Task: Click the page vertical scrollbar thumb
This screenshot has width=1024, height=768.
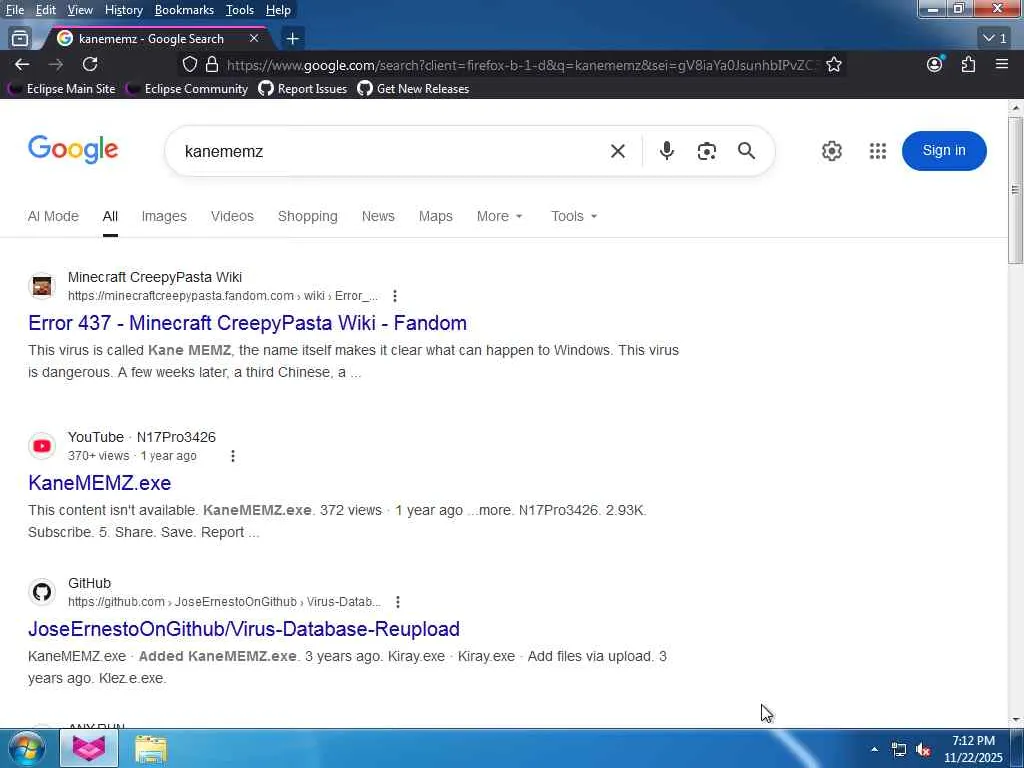Action: [x=1015, y=189]
